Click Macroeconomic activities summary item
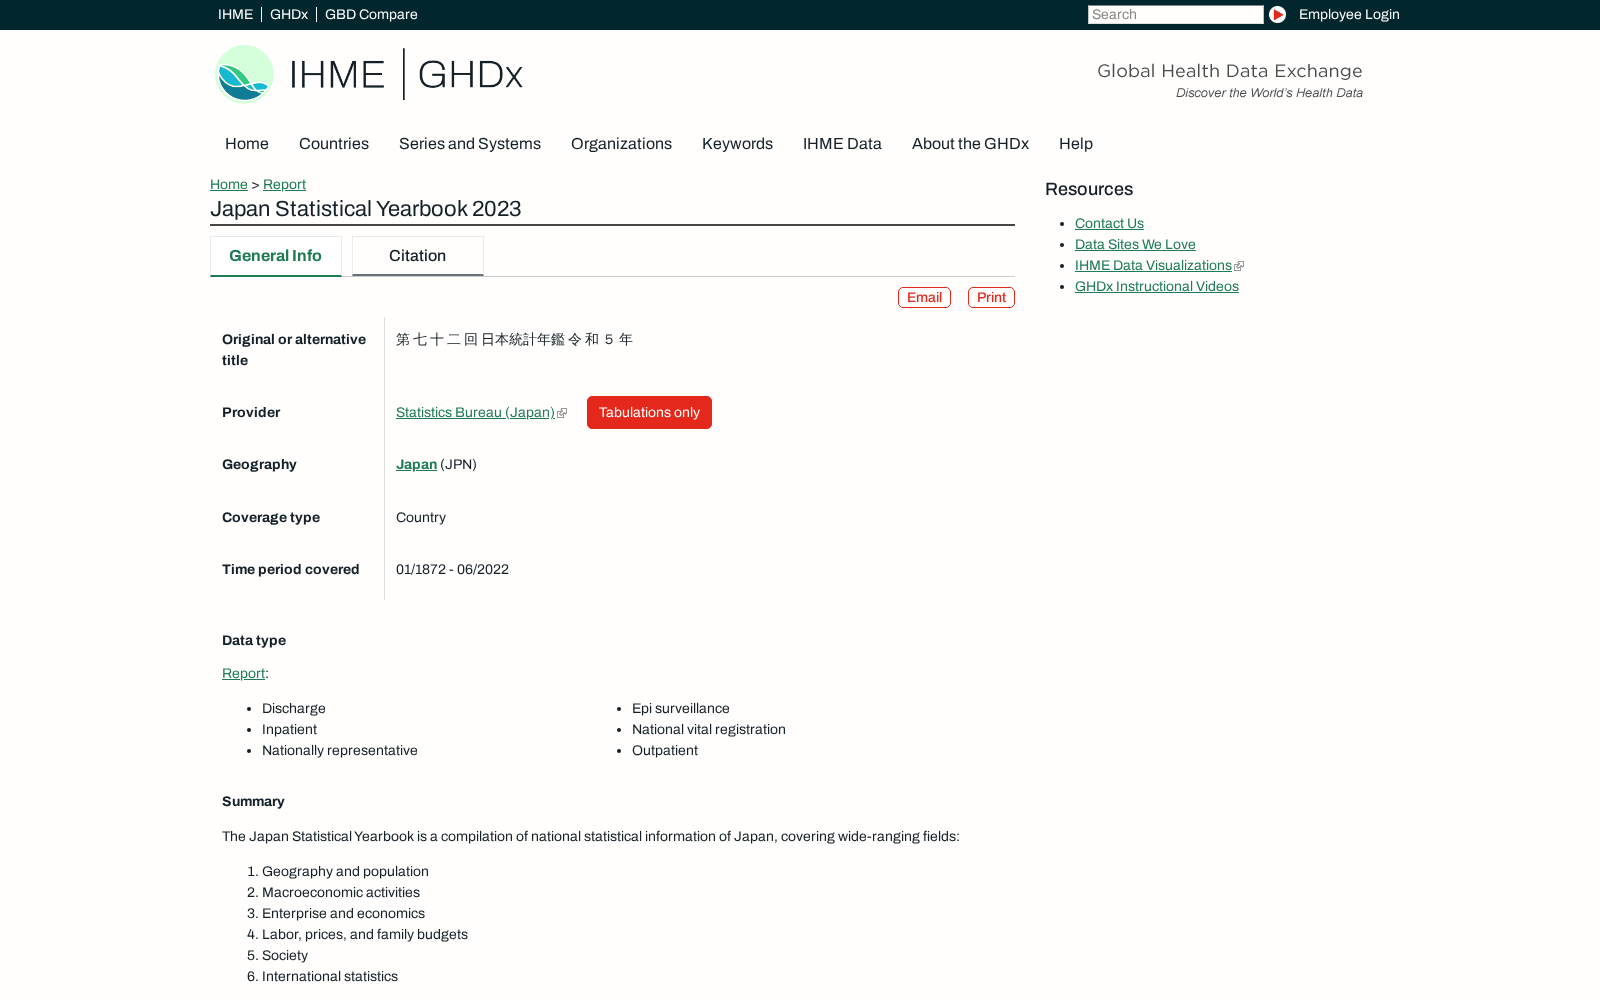 click(341, 893)
